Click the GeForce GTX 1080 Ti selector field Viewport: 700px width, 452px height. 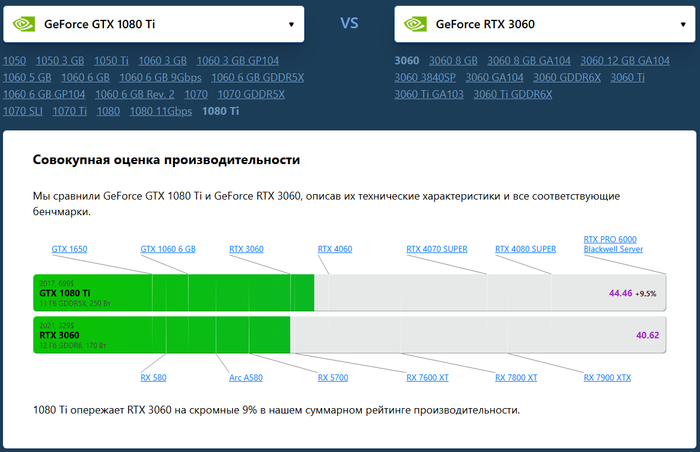(x=154, y=24)
